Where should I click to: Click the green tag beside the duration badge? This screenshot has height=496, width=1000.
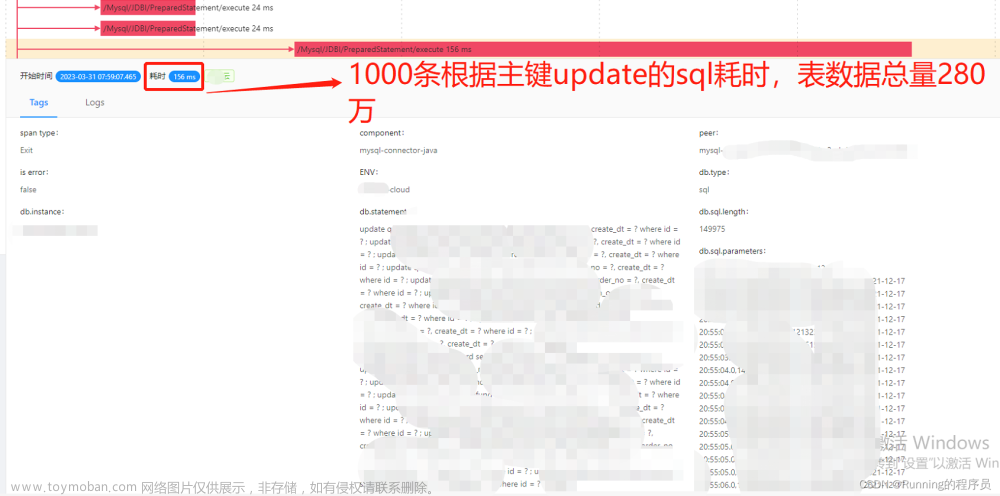(222, 77)
